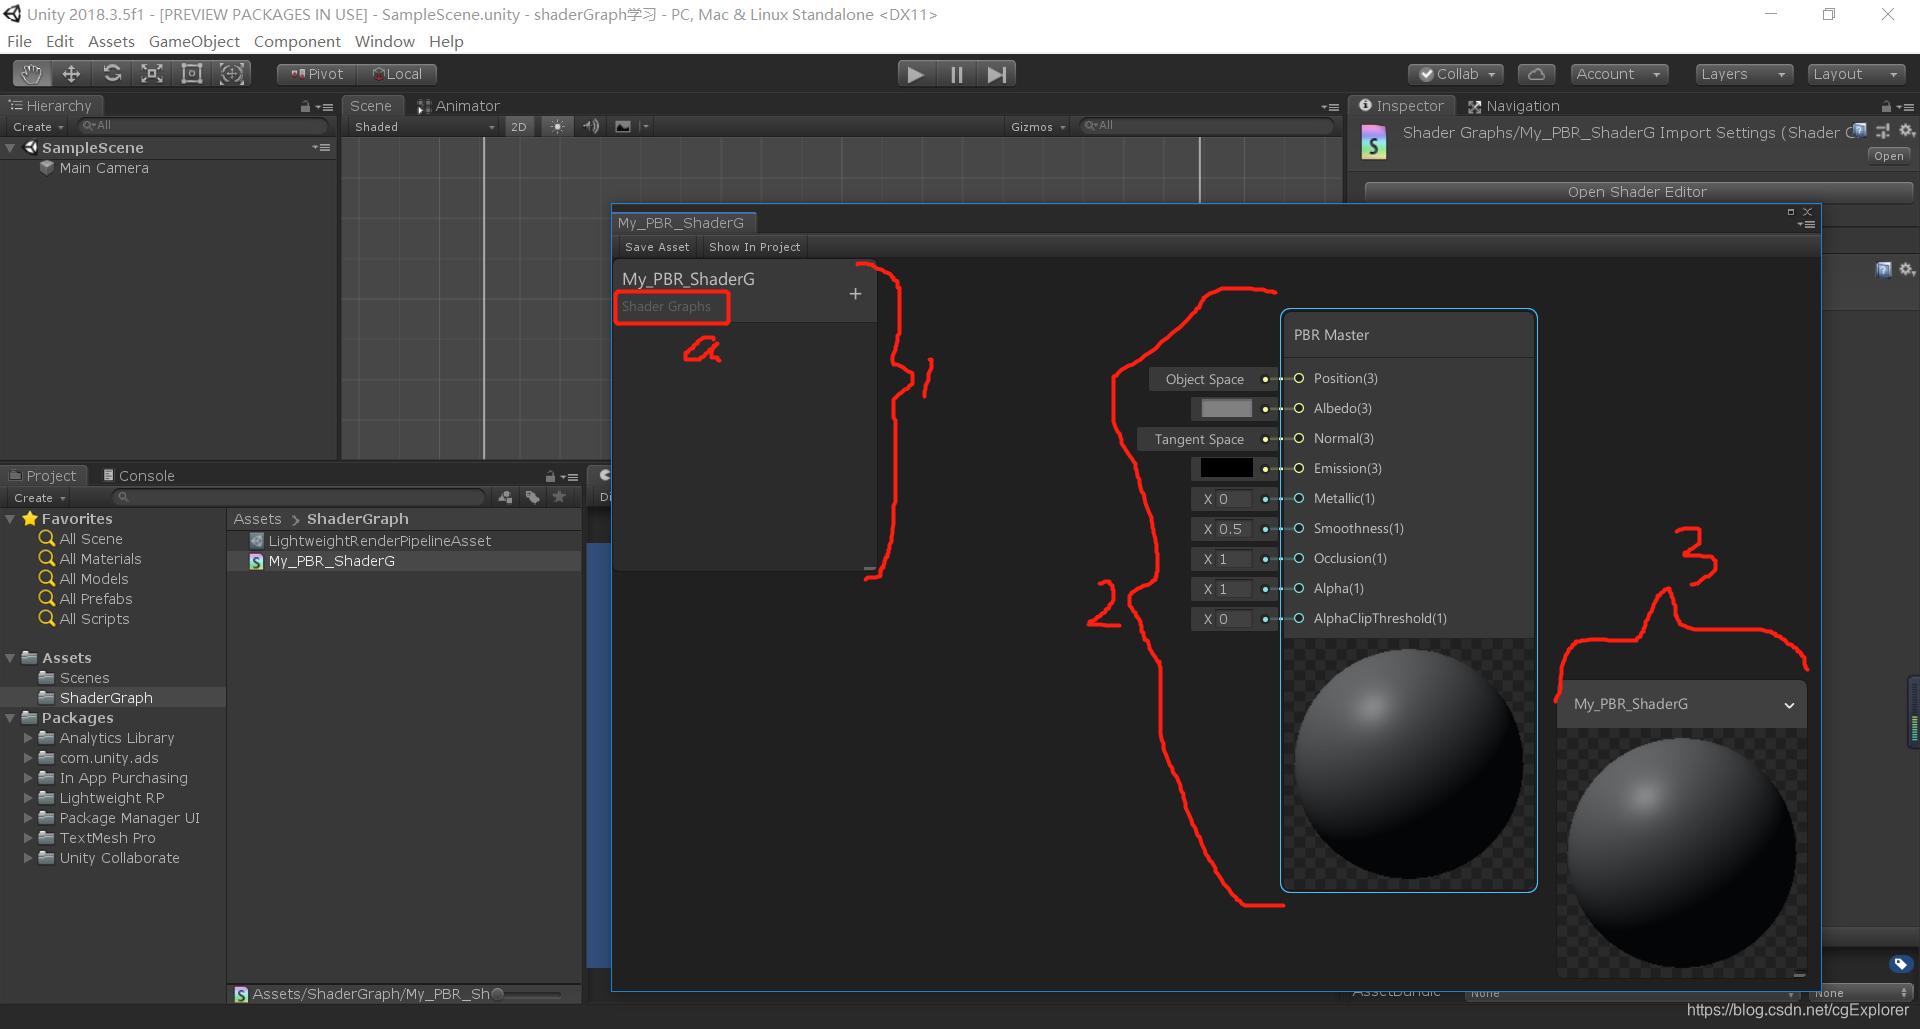Collapse the SampleScene expander arrow

(x=10, y=148)
